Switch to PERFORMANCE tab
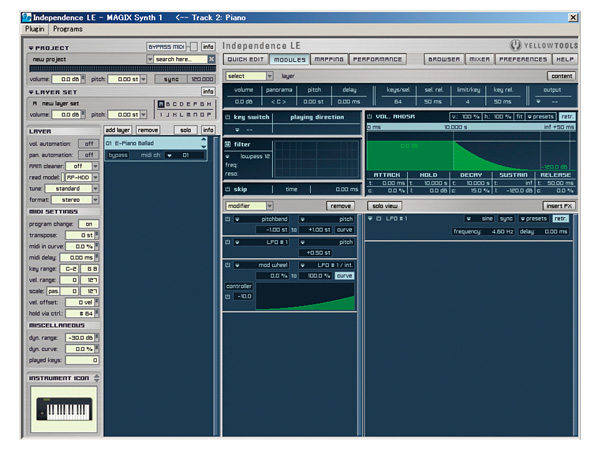Viewport: 600px width, 450px height. [377, 59]
